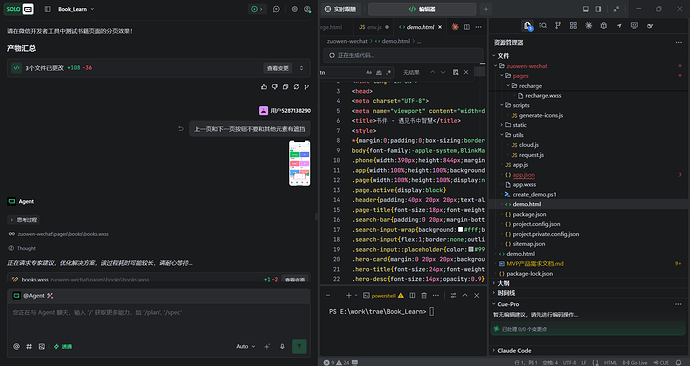Screen dimensions: 690x366
Task: Regenerate the agent response
Action: 296,87
